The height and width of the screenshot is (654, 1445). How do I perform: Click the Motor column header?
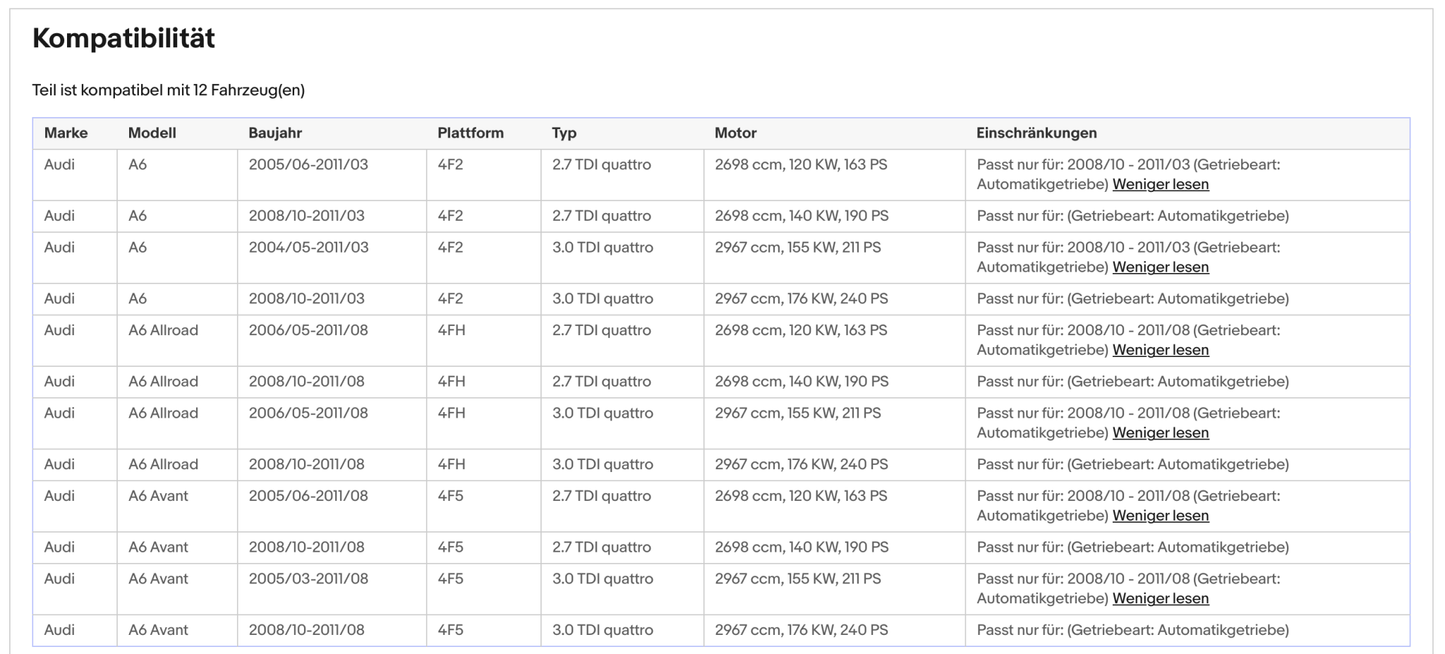click(x=735, y=133)
